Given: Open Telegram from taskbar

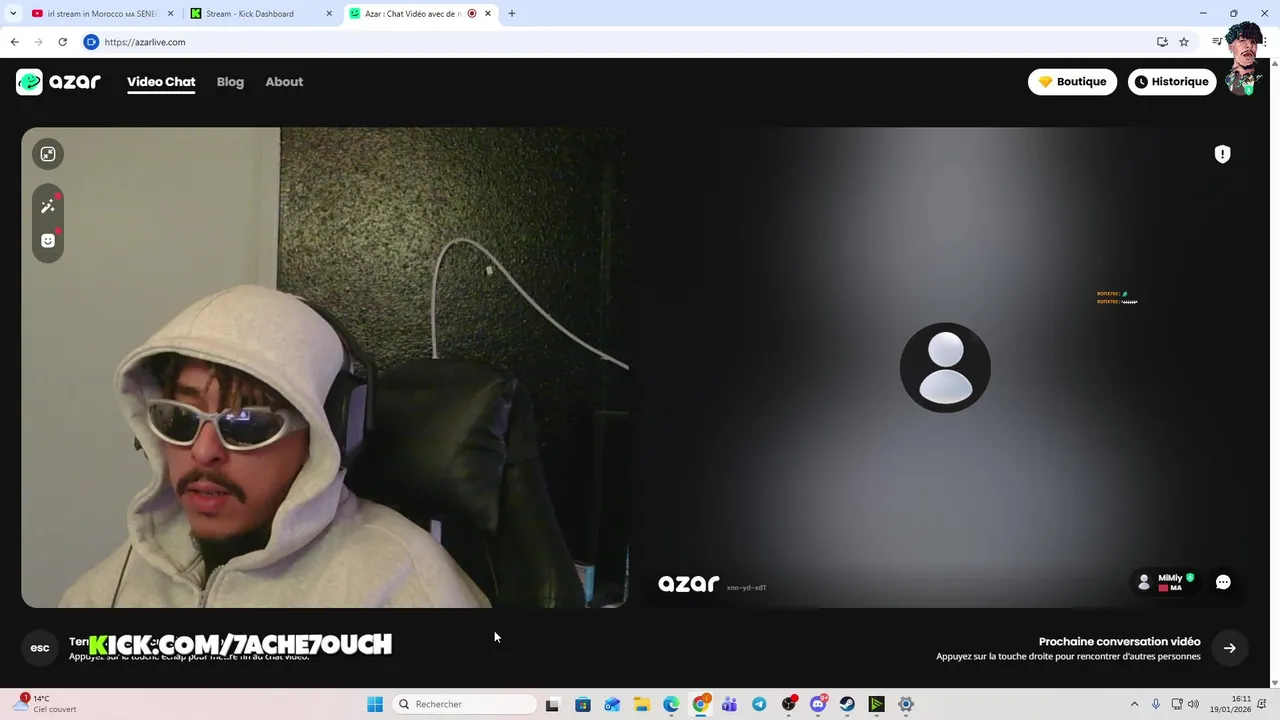Looking at the screenshot, I should tap(759, 704).
